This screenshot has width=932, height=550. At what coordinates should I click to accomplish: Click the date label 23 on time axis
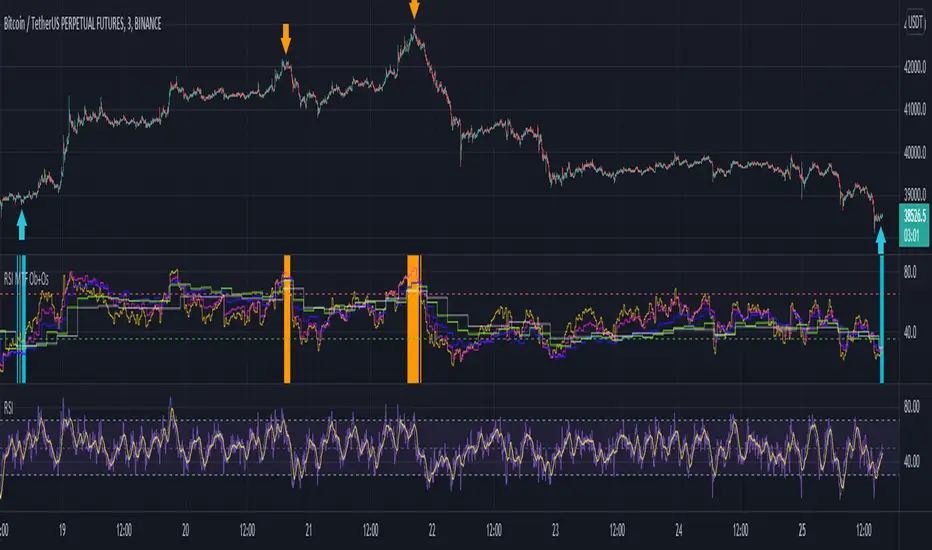[555, 530]
